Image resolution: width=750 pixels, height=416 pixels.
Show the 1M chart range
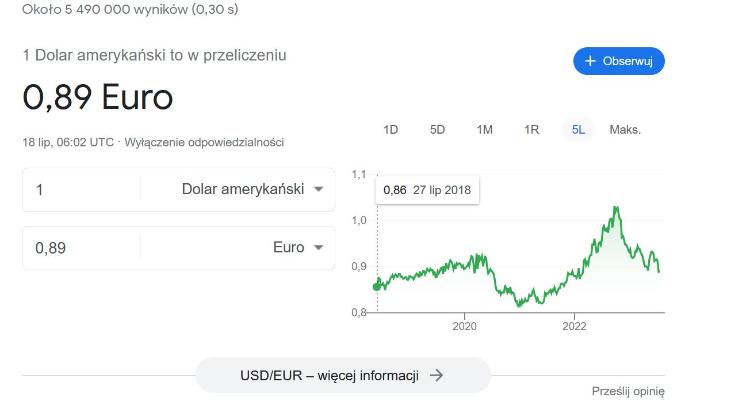pos(484,129)
